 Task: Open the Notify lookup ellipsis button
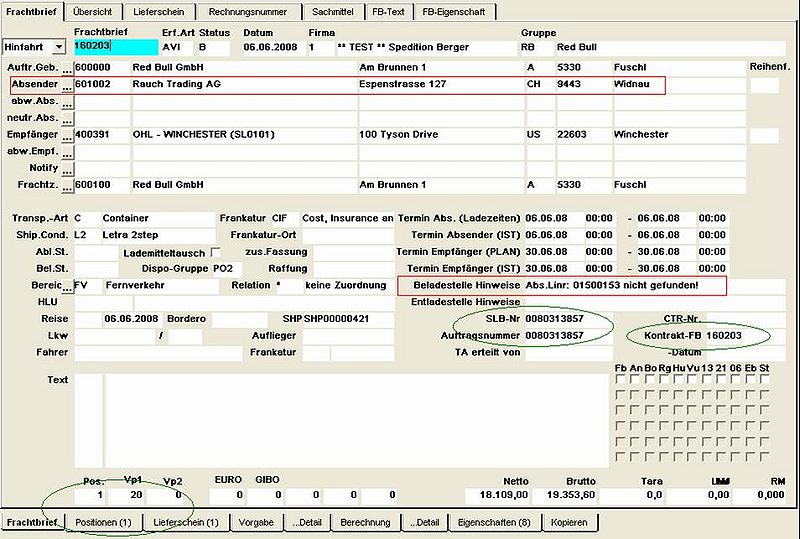[67, 169]
